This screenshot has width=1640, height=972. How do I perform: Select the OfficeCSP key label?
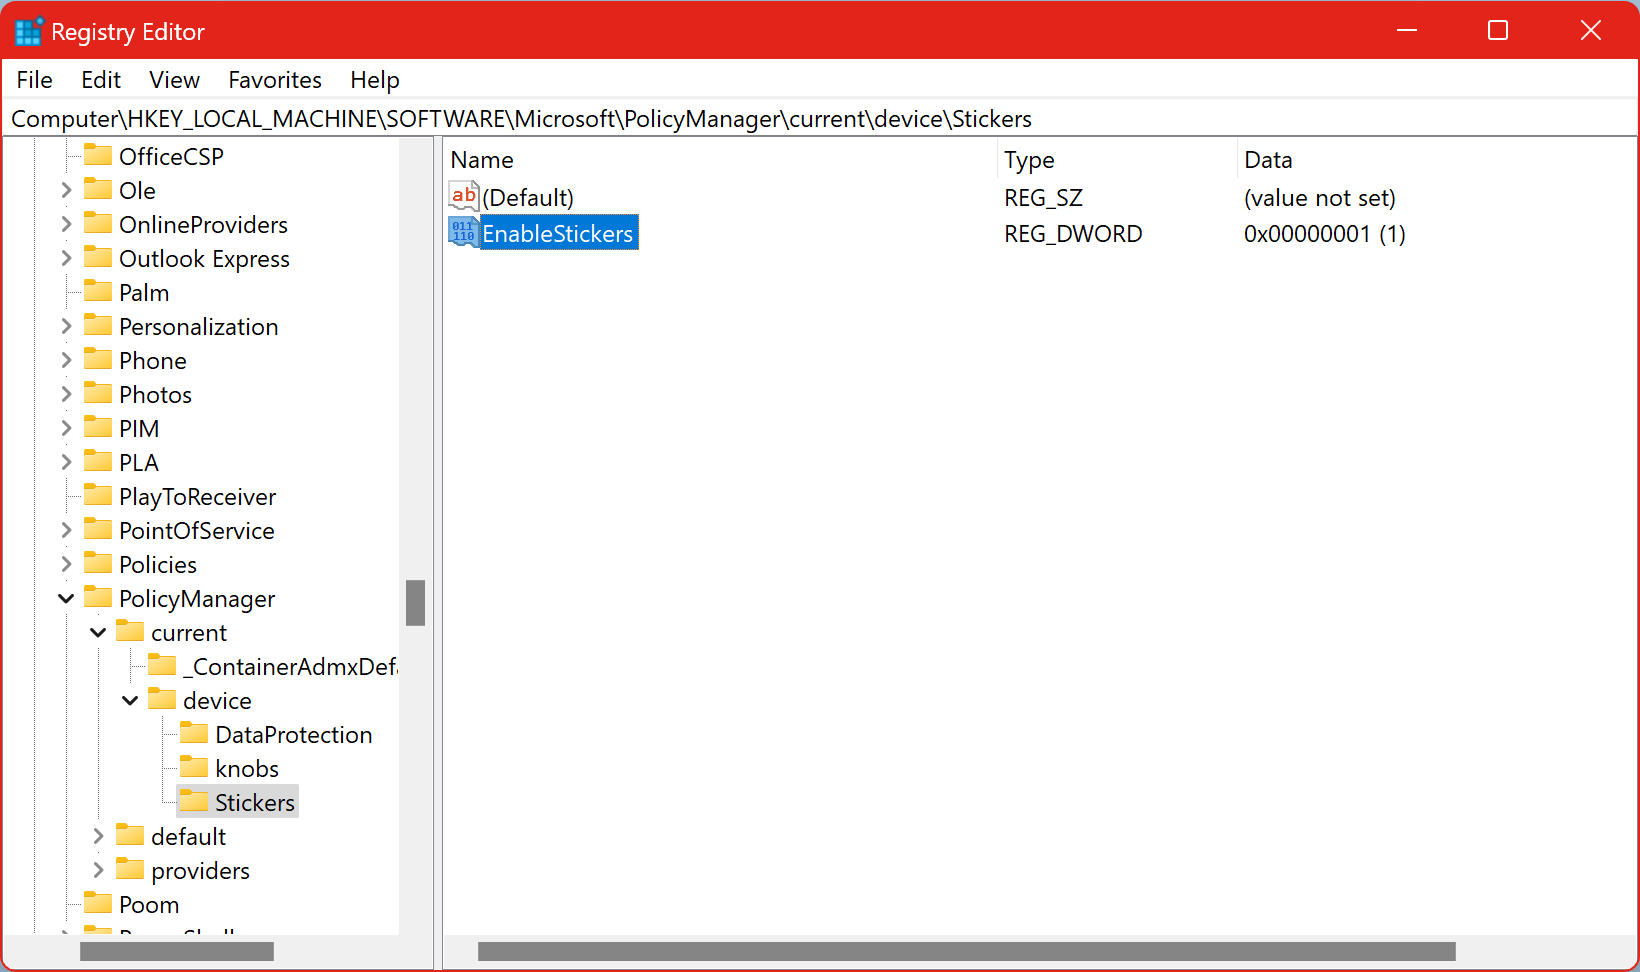171,156
